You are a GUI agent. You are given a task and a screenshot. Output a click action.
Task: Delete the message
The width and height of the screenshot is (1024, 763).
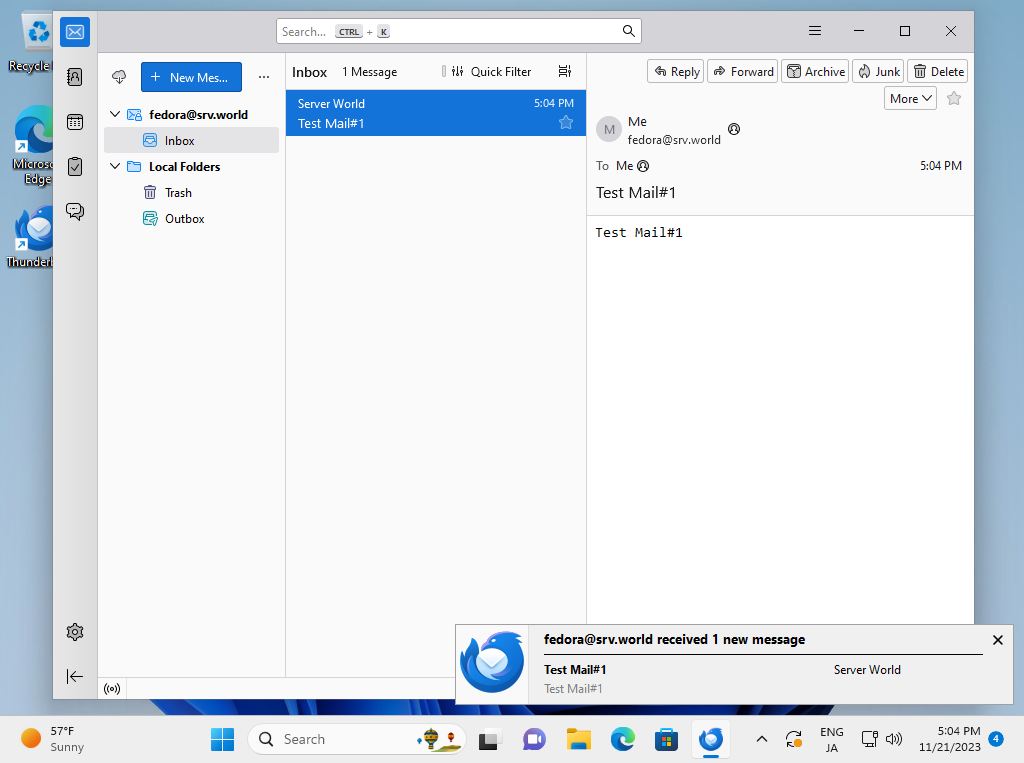click(x=938, y=71)
